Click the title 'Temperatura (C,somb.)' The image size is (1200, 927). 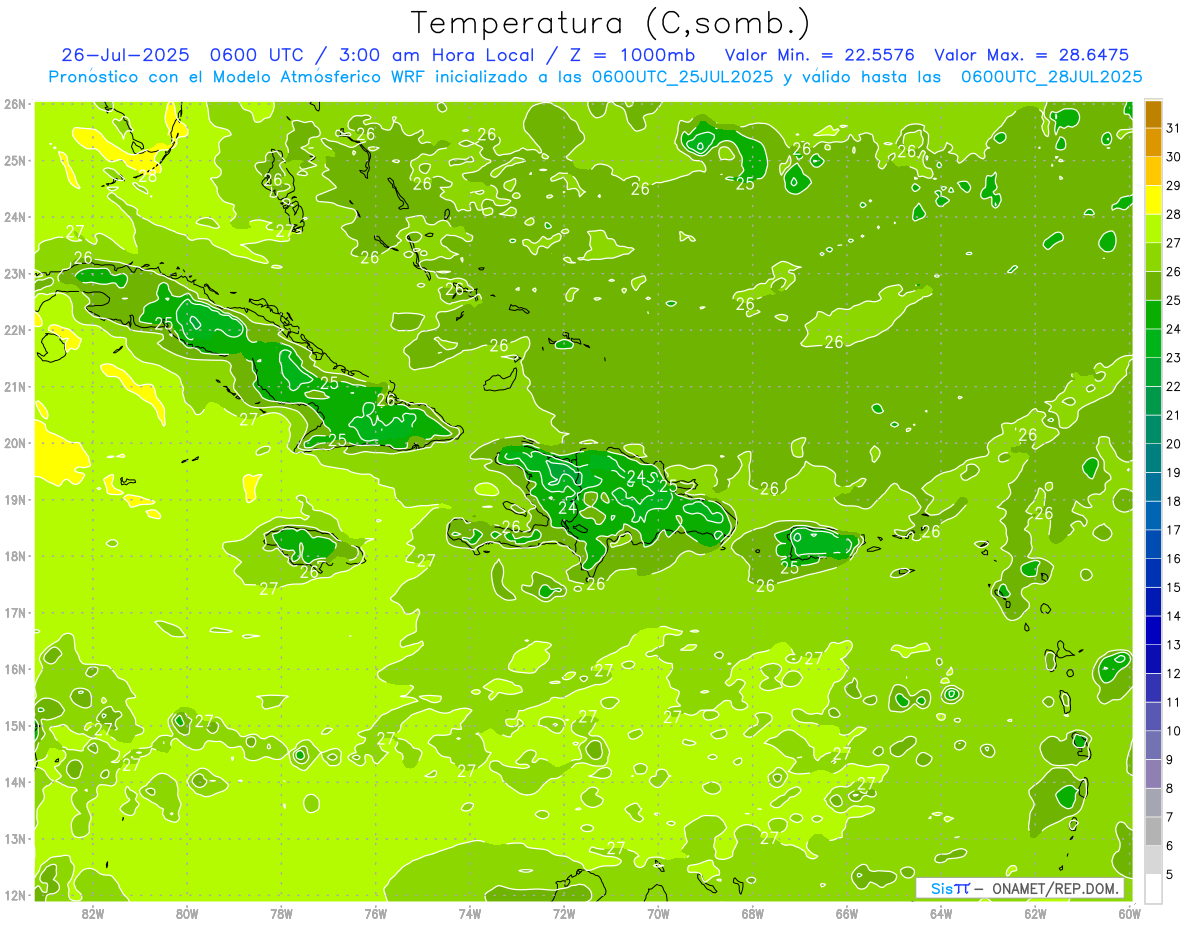coord(611,24)
